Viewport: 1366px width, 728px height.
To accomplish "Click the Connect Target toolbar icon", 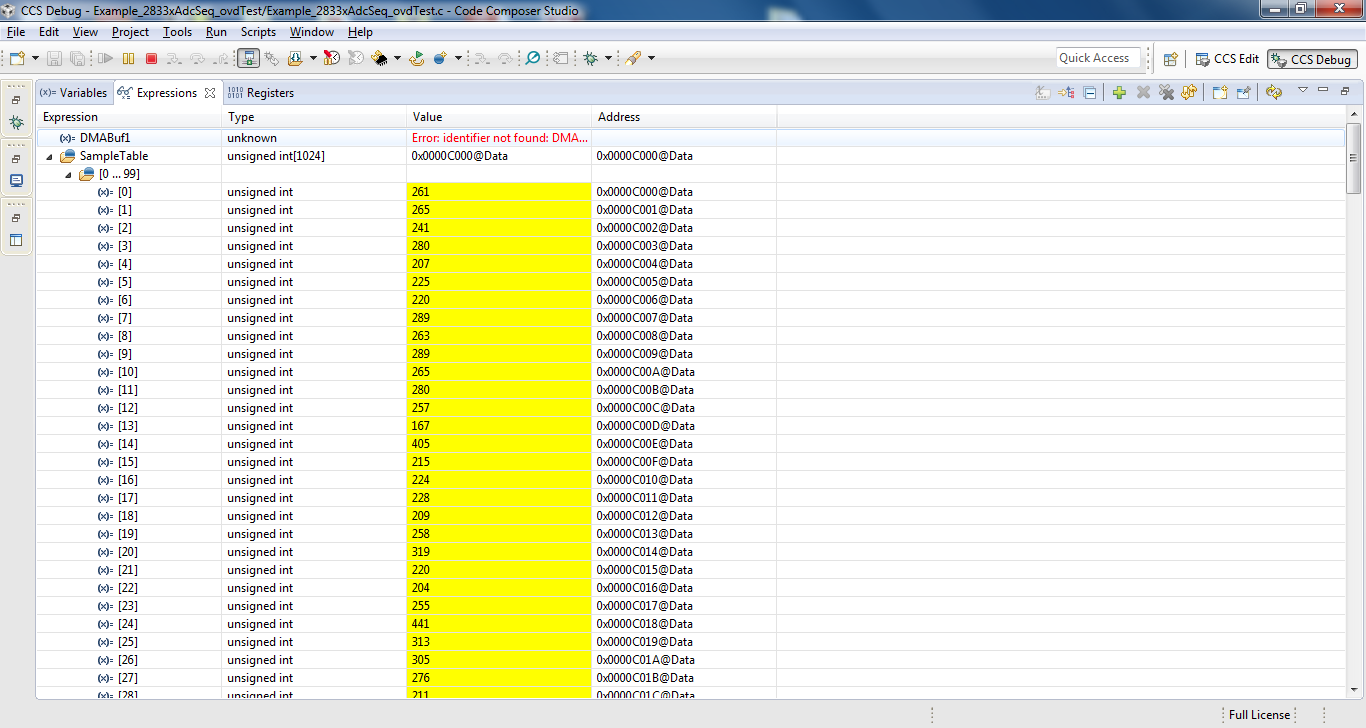I will coord(249,59).
